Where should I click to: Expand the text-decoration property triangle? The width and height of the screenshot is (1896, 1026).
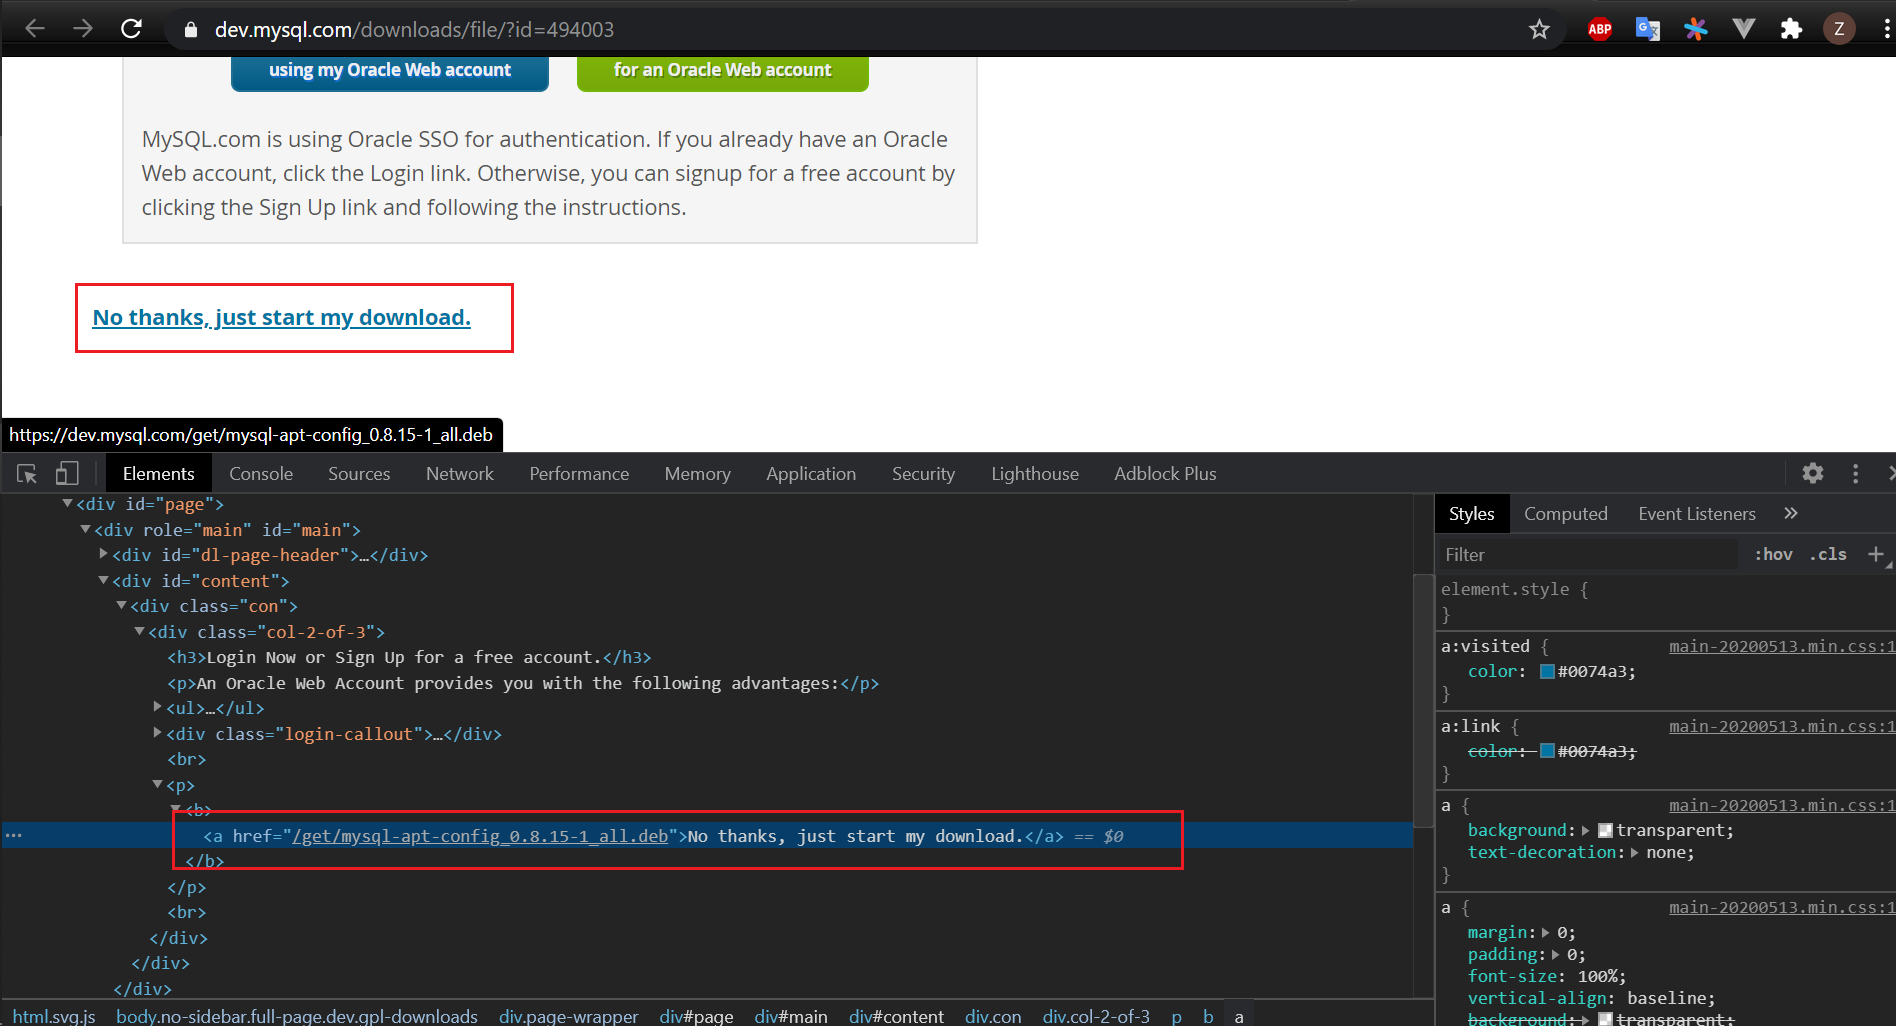click(x=1635, y=853)
